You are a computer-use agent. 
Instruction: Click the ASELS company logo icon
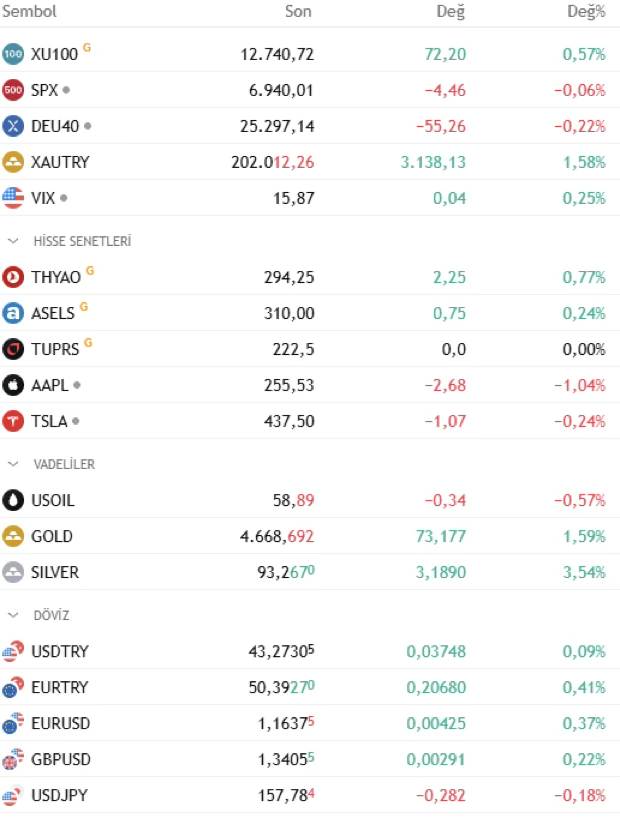[x=13, y=313]
